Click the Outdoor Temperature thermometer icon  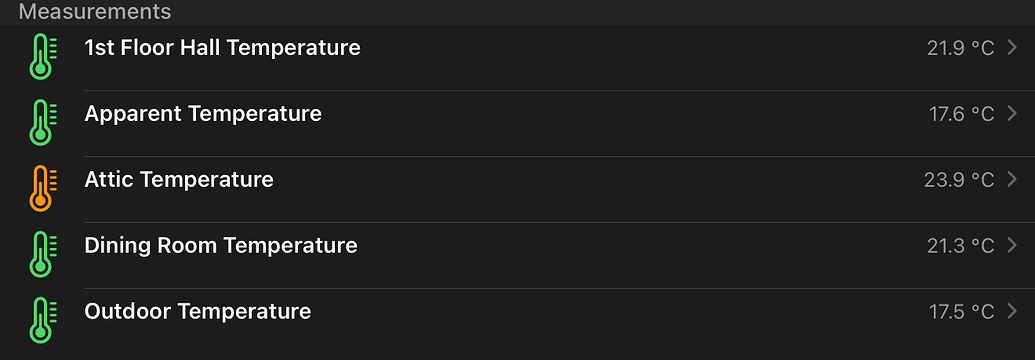coord(43,320)
